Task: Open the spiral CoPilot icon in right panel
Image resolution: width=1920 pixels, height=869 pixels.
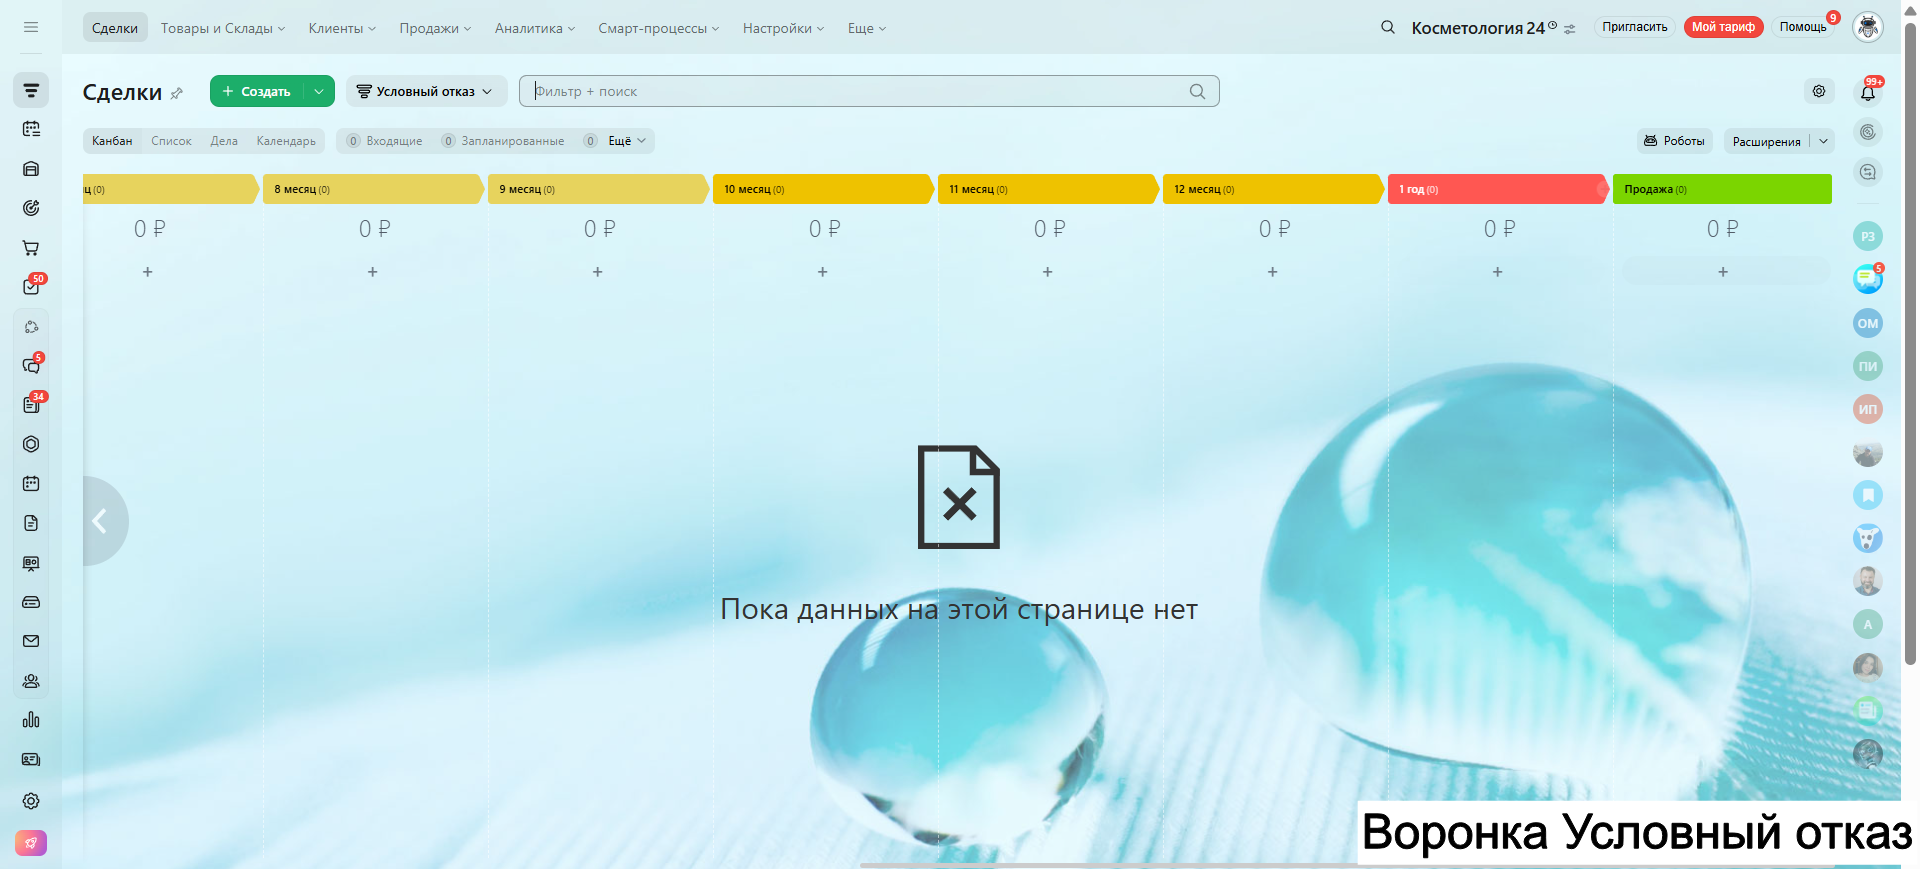Action: 1868,132
